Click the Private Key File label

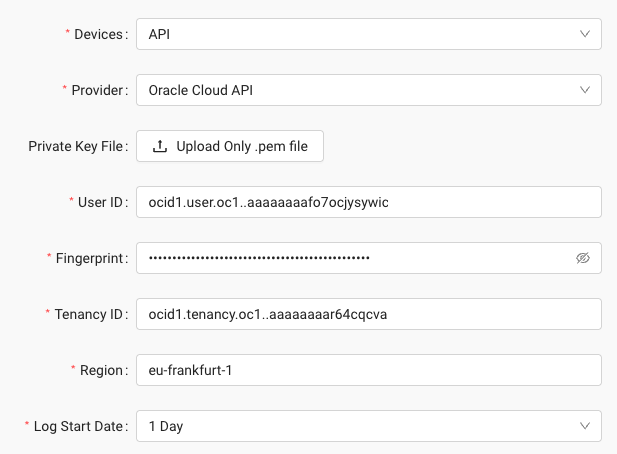[76, 146]
